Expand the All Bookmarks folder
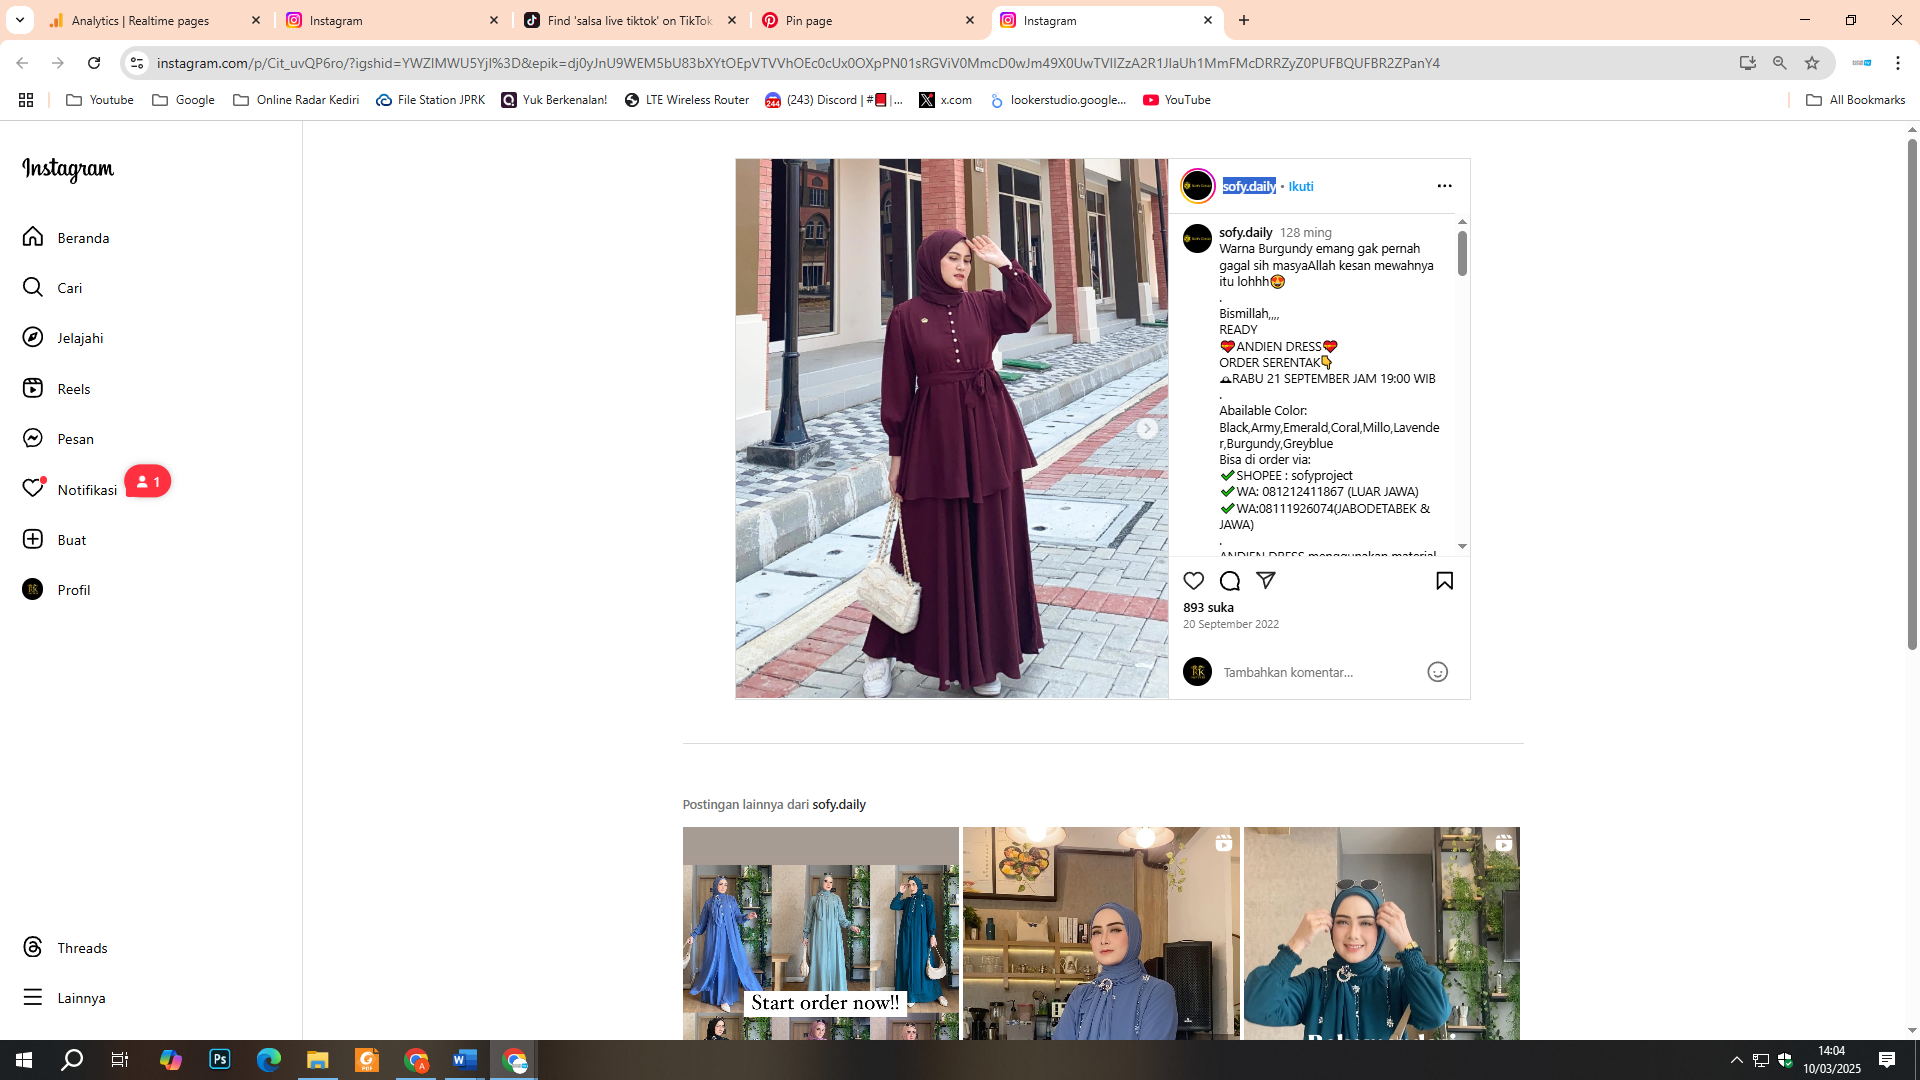Viewport: 1920px width, 1080px height. (1855, 100)
